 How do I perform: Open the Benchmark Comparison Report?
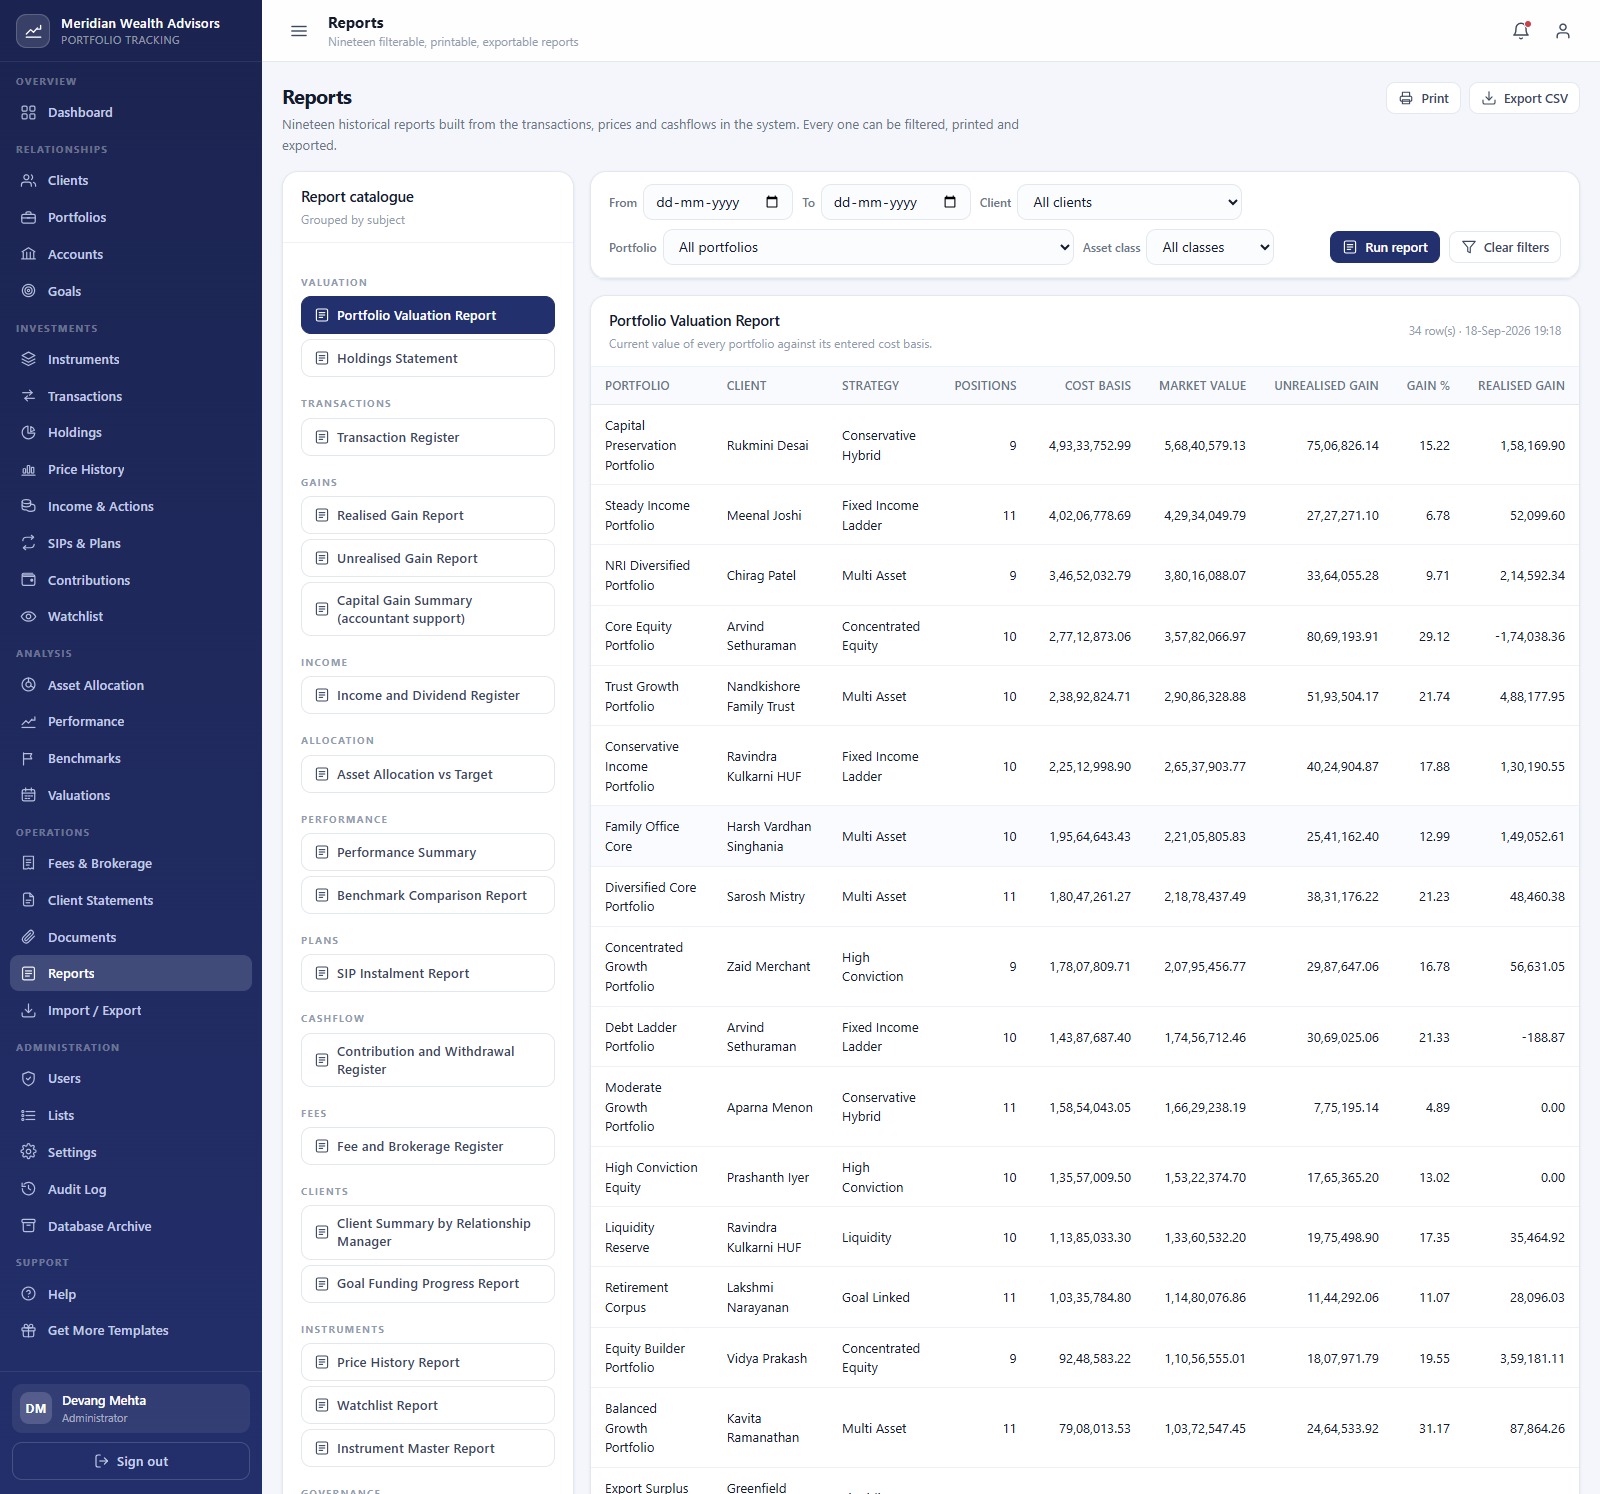pos(428,896)
